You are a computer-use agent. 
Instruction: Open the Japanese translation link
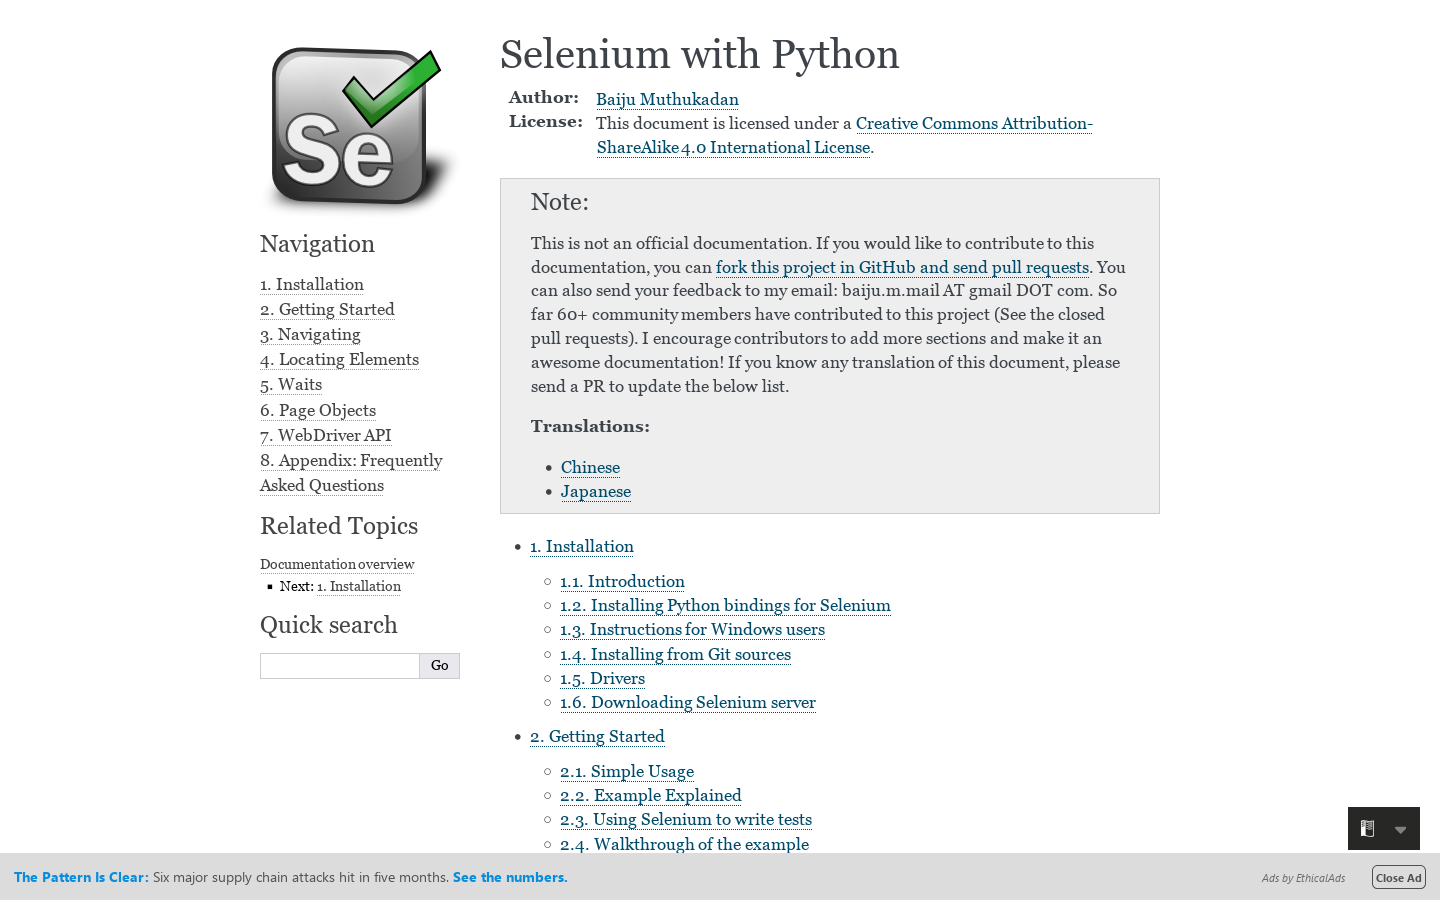click(596, 491)
